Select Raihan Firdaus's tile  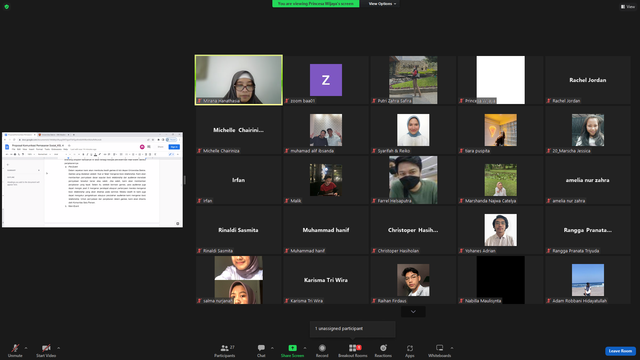pos(413,280)
